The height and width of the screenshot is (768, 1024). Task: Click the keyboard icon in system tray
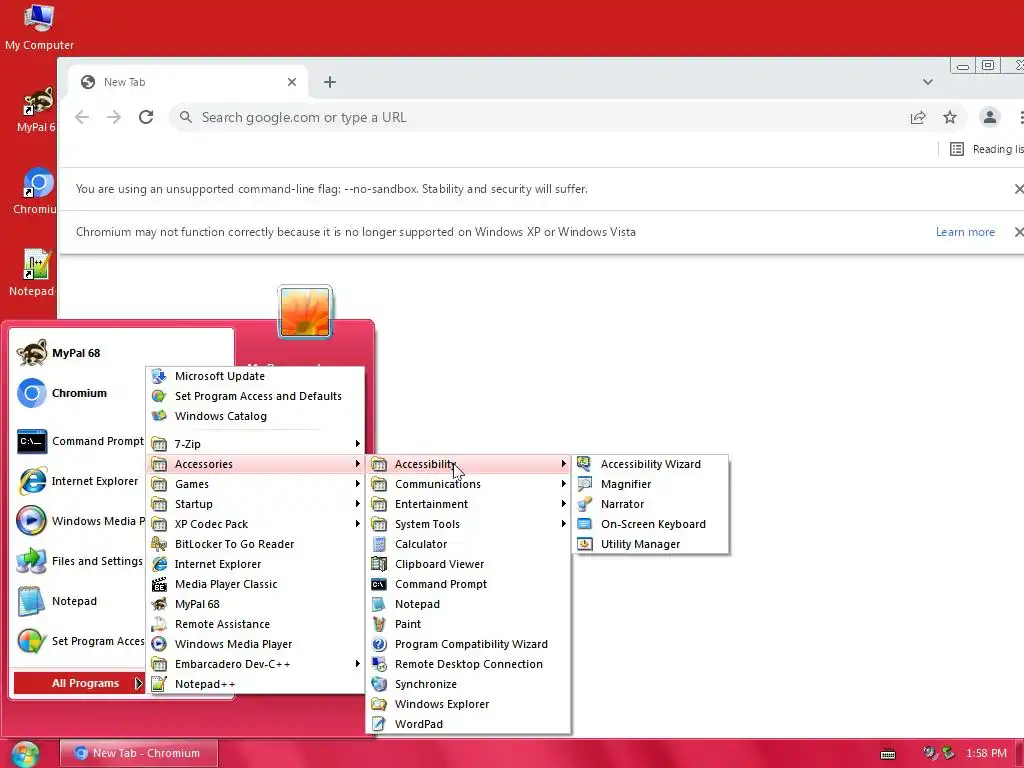point(888,754)
